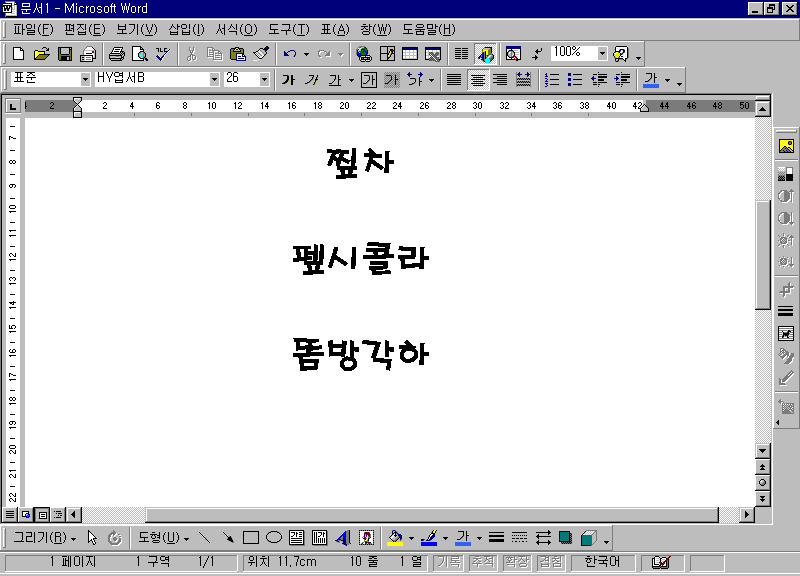800x576 pixels.
Task: Align the text to the right
Action: (501, 80)
